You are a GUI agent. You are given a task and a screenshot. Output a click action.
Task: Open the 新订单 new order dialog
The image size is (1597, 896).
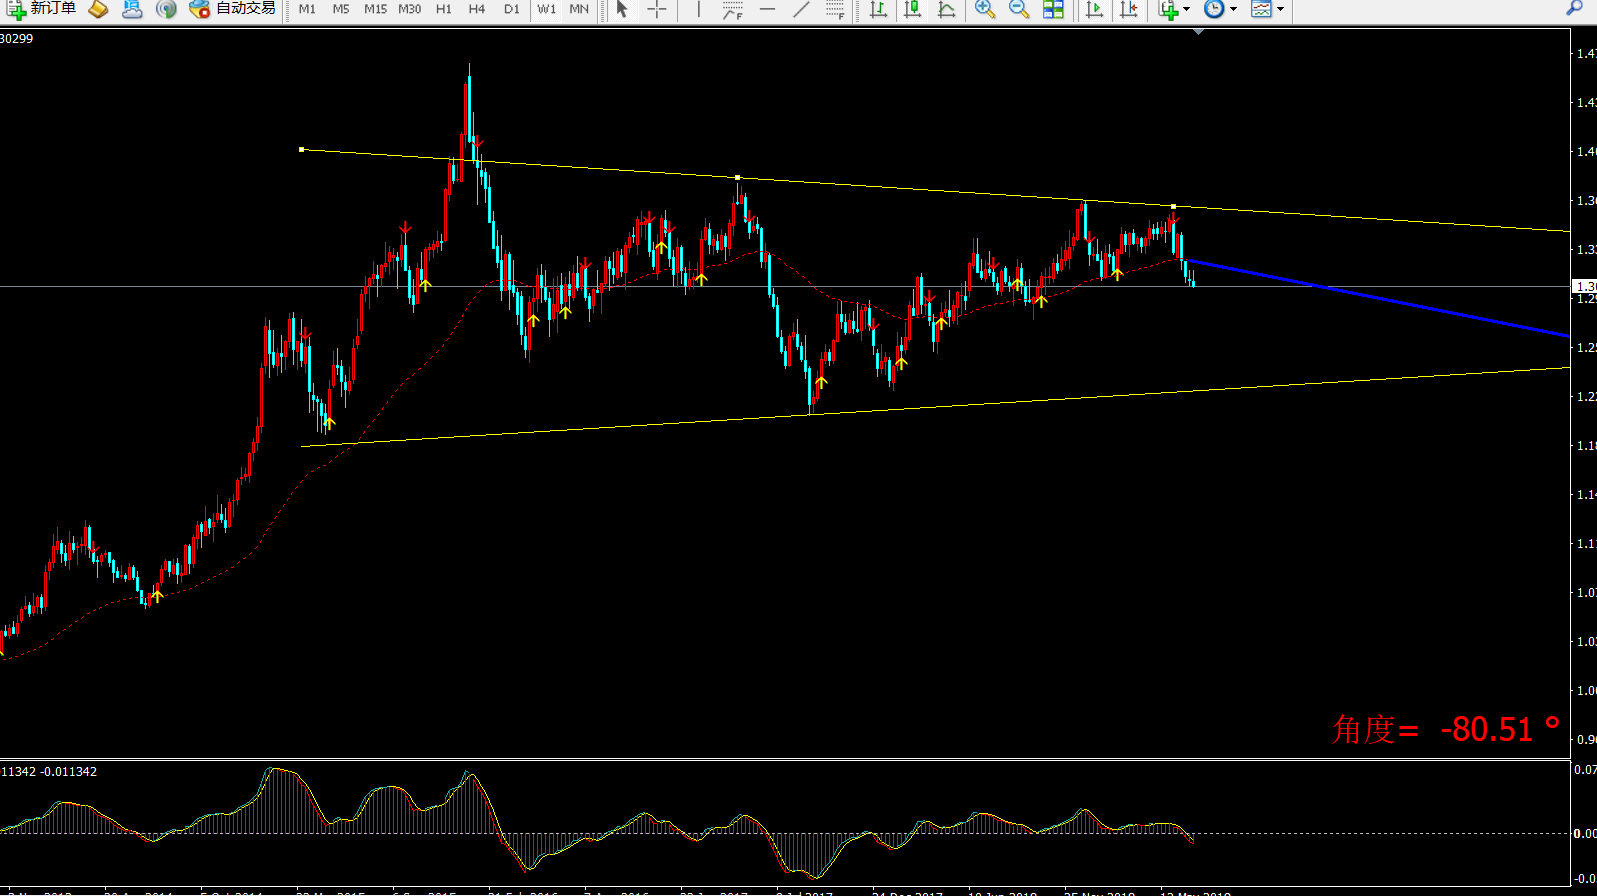(41, 9)
